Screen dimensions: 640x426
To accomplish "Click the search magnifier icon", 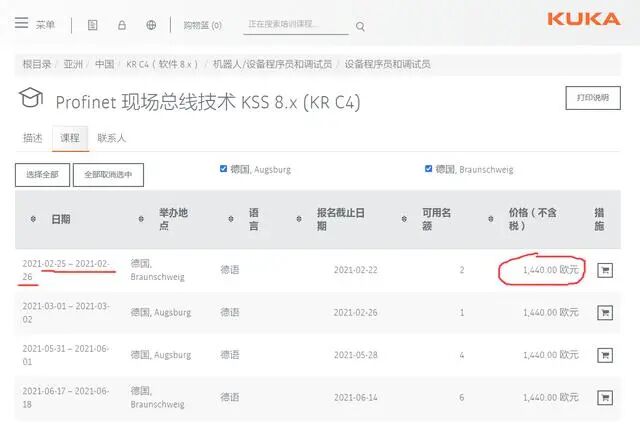I will [360, 27].
